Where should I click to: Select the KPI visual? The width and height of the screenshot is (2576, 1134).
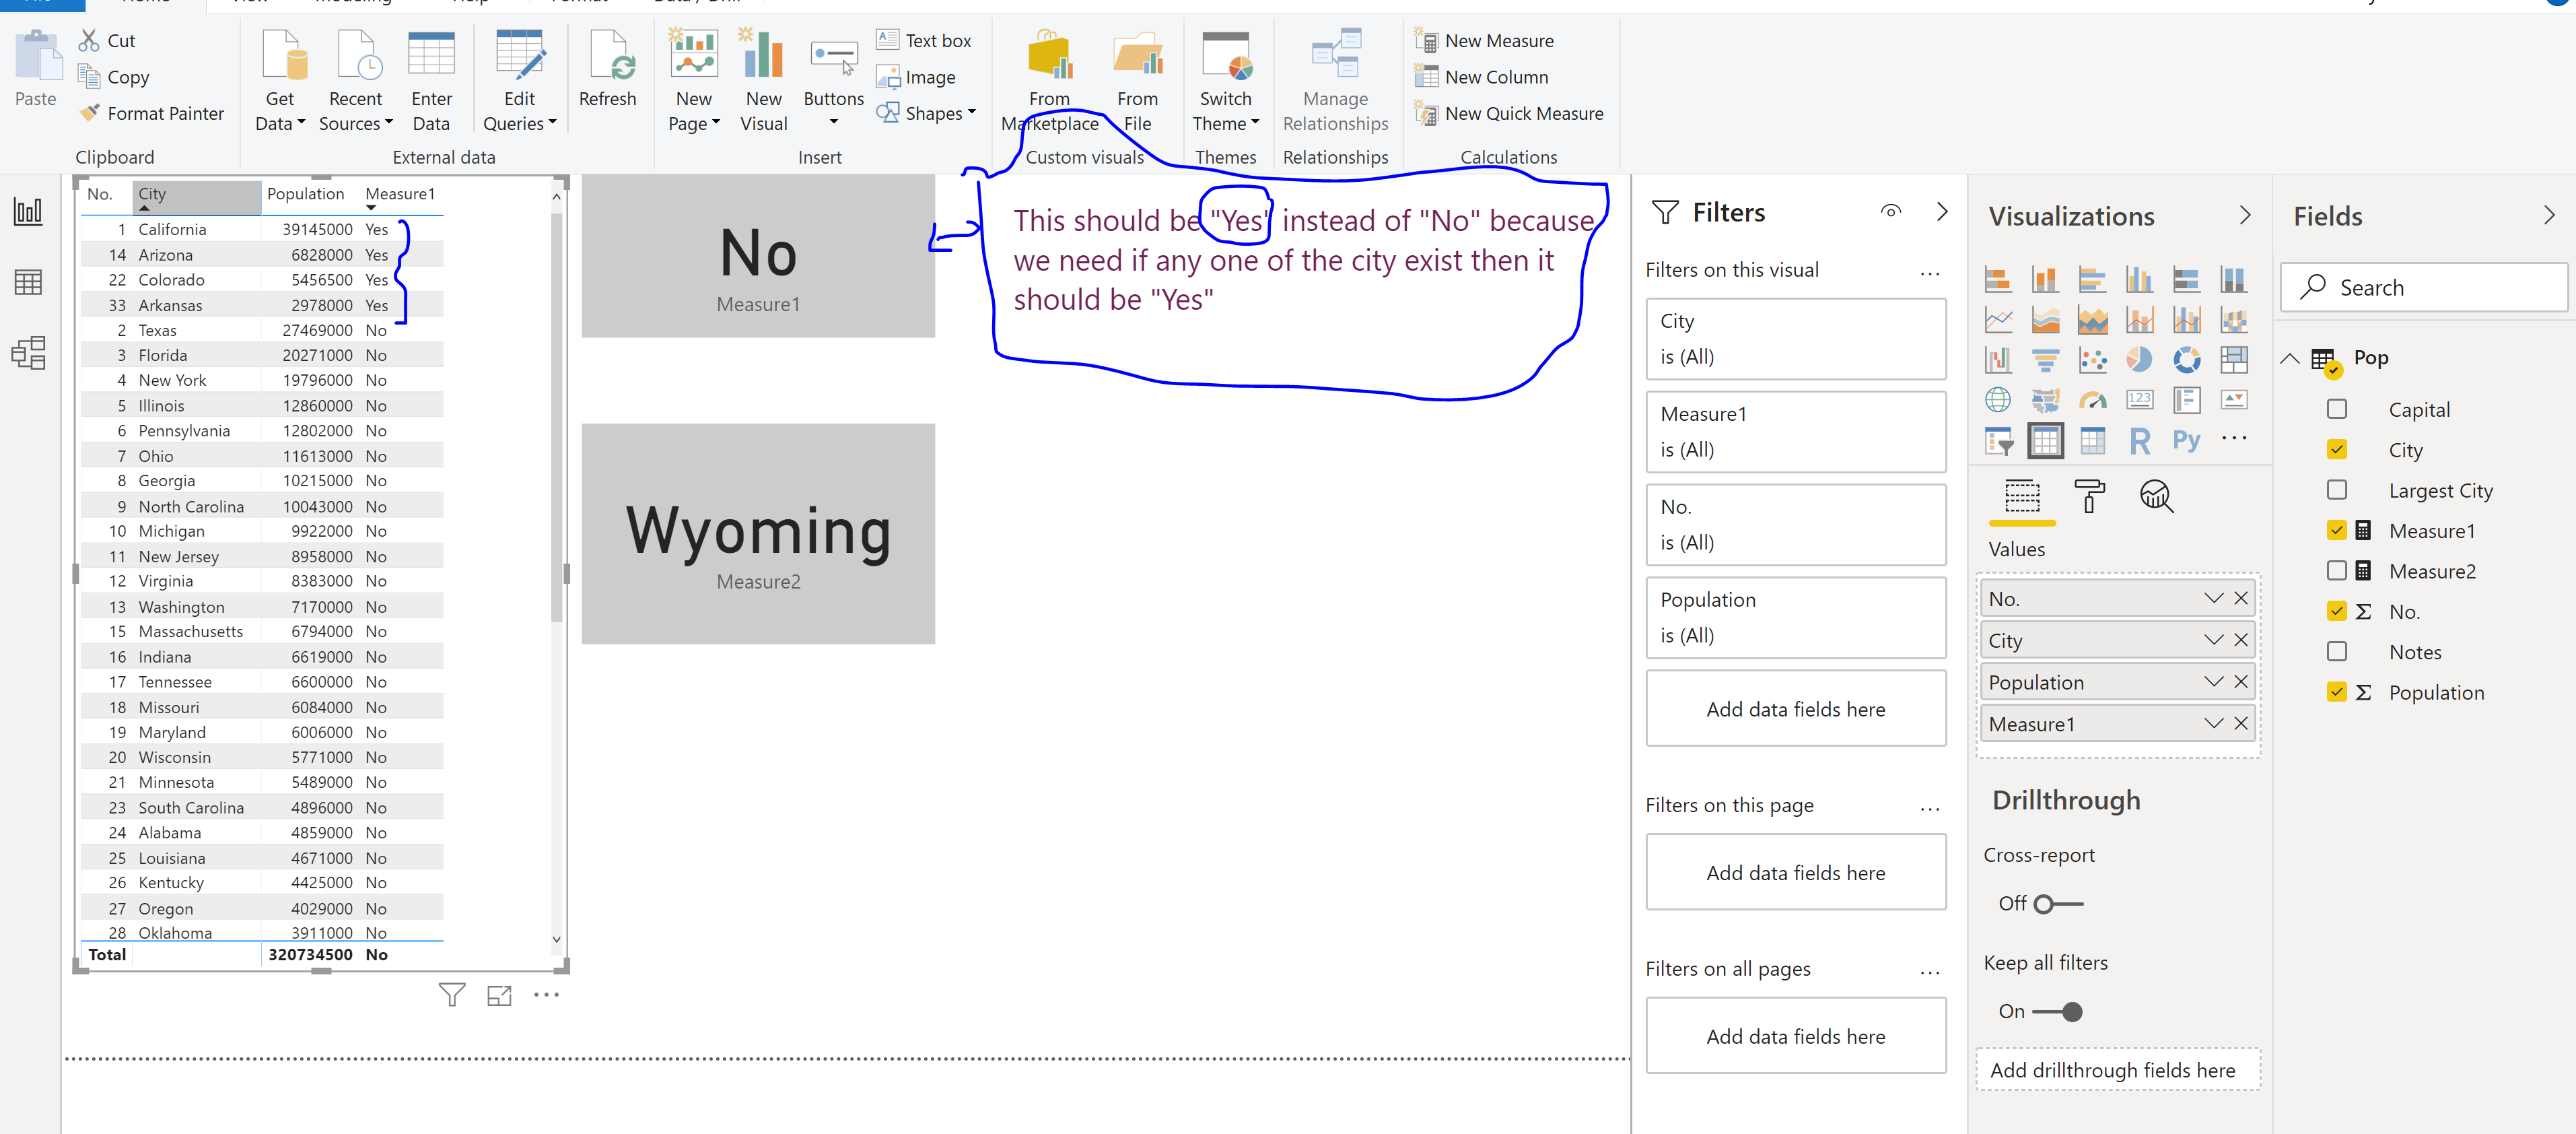coord(2233,400)
